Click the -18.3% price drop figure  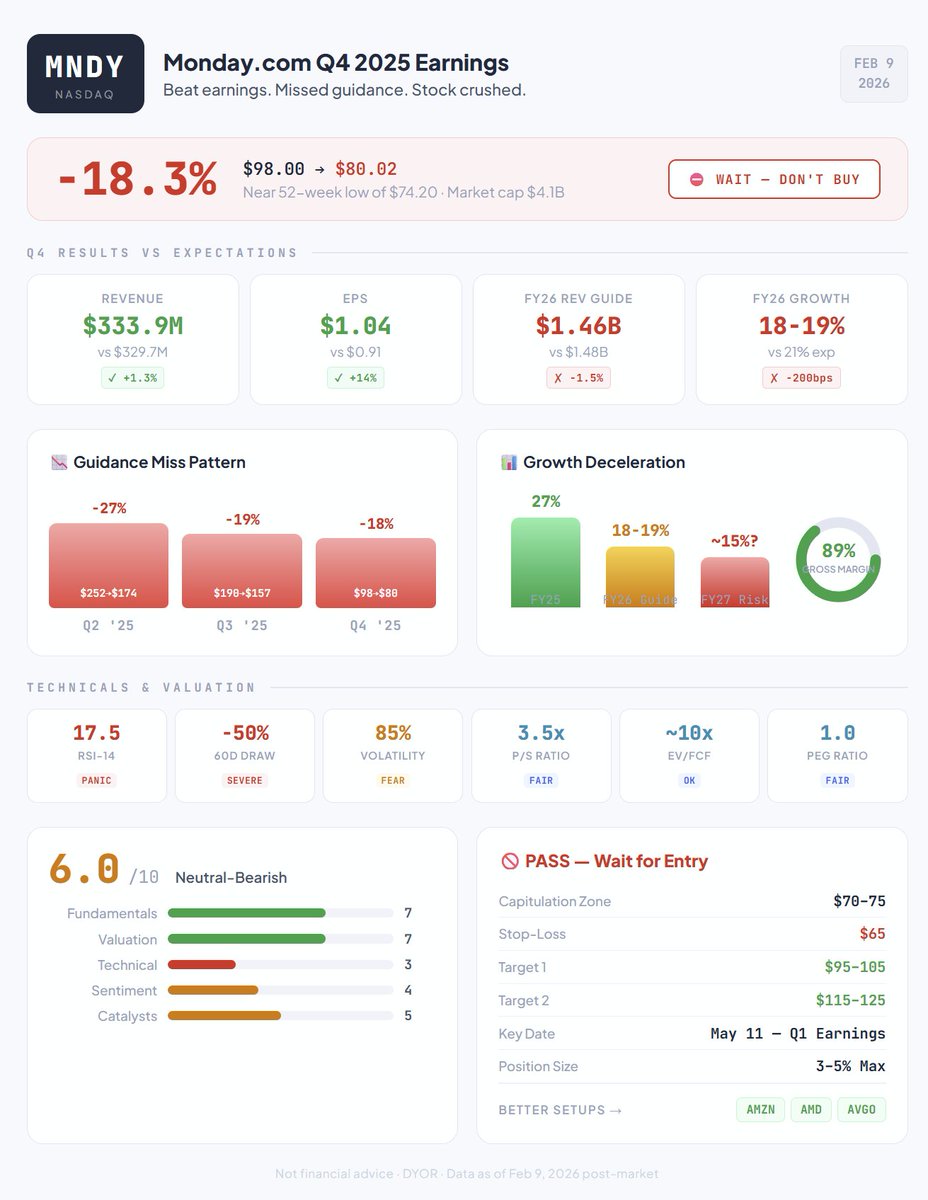point(137,180)
